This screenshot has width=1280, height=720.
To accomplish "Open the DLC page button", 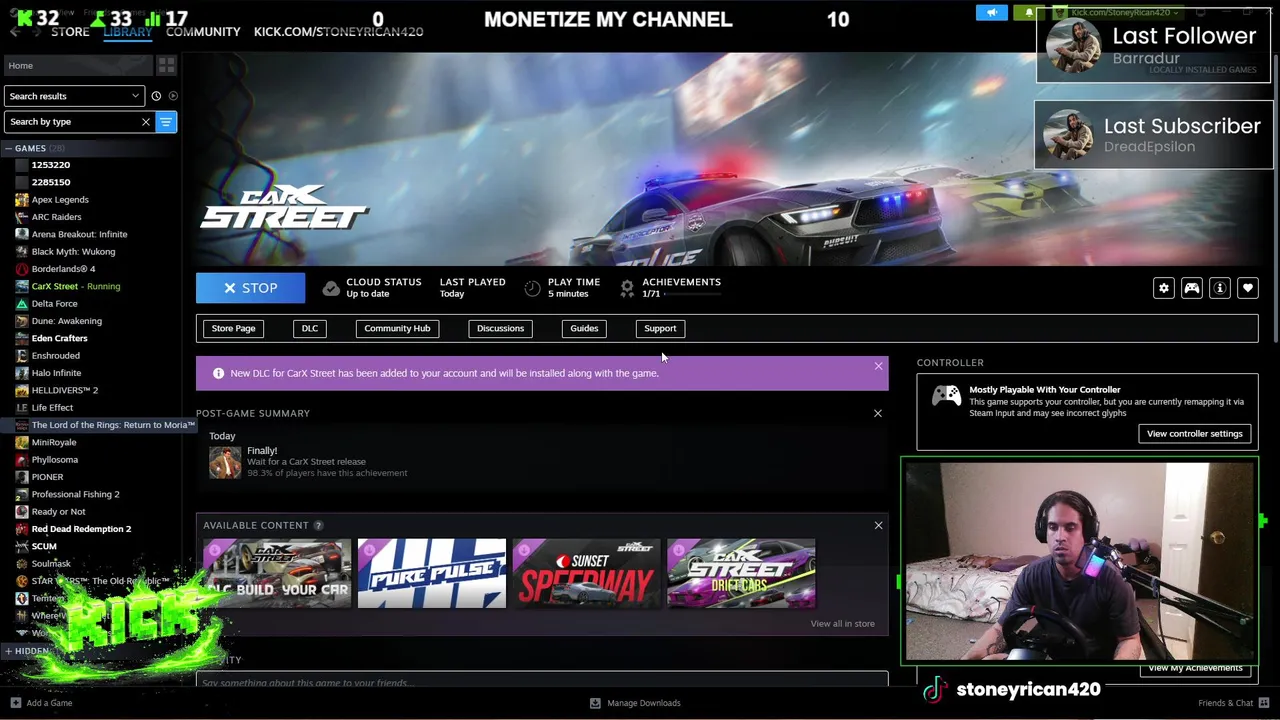I will click(310, 328).
